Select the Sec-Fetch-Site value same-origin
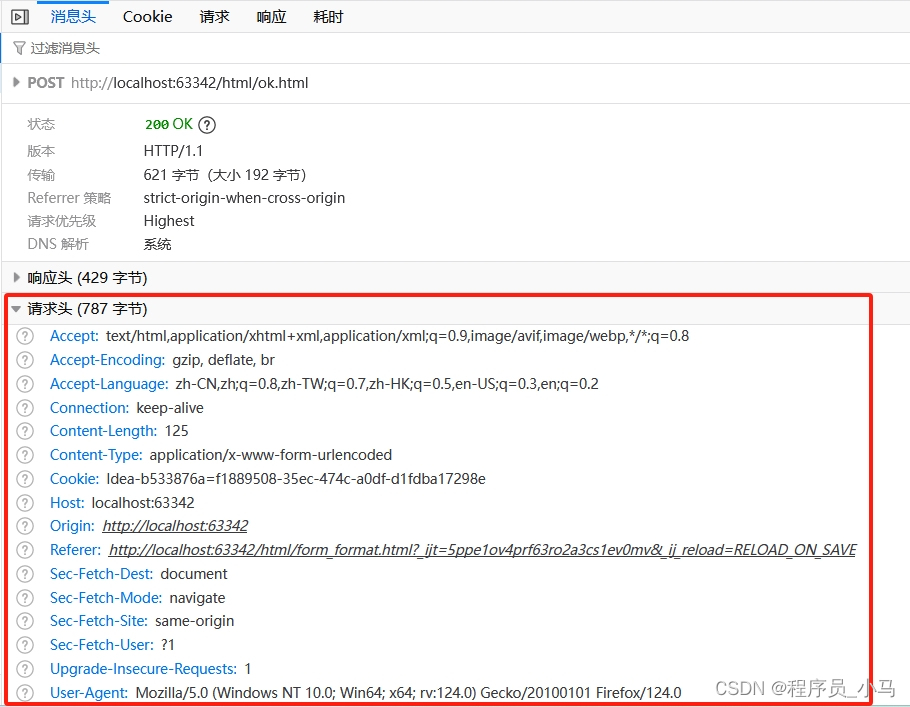 pyautogui.click(x=194, y=621)
